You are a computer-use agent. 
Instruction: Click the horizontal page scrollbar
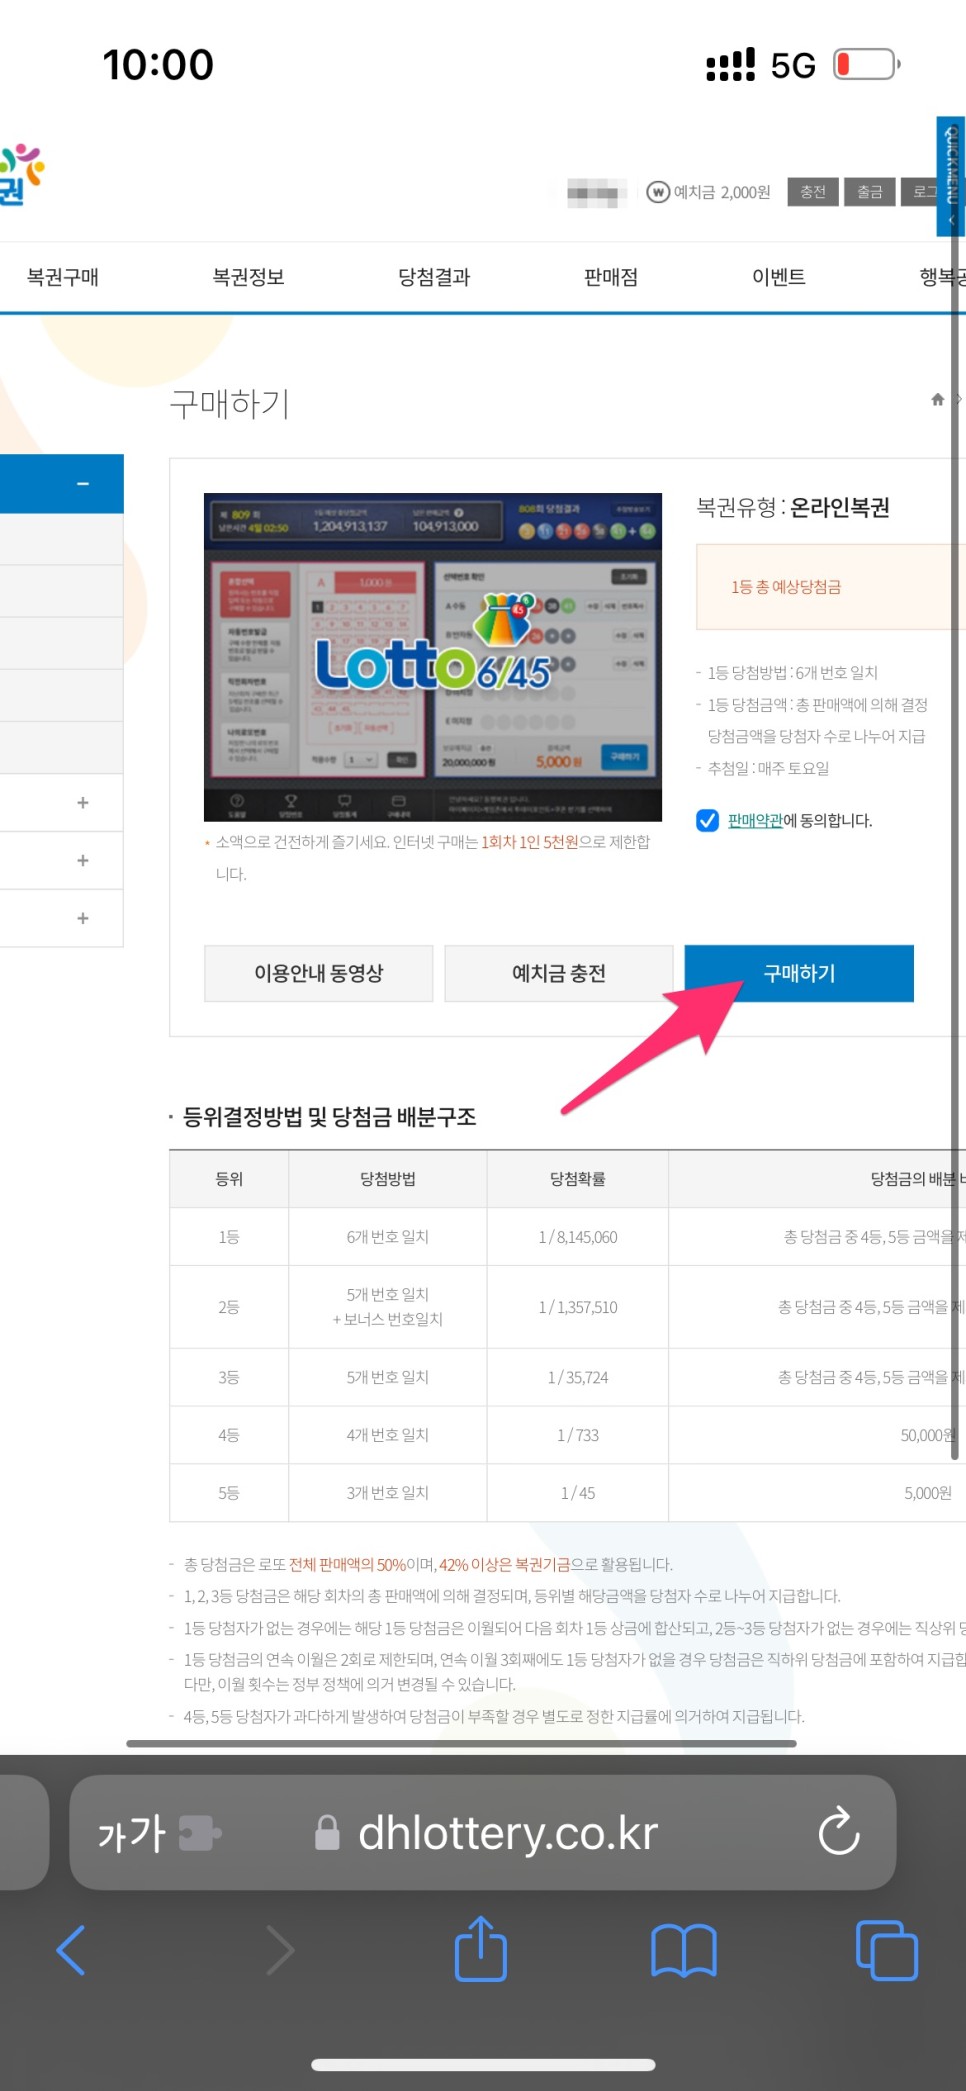coord(461,1743)
